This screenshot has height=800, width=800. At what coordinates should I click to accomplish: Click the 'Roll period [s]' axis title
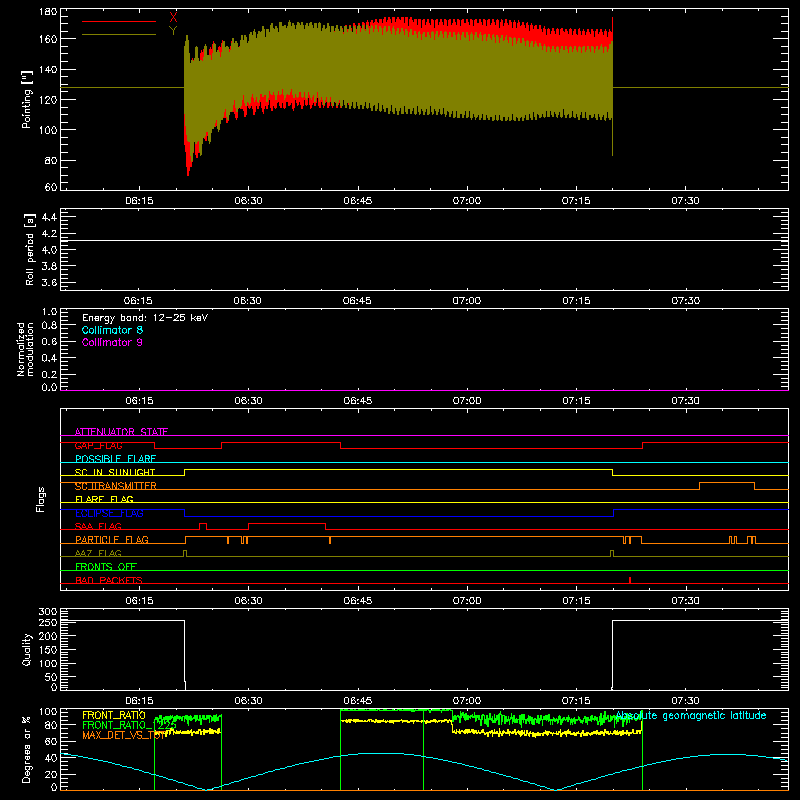[29, 249]
